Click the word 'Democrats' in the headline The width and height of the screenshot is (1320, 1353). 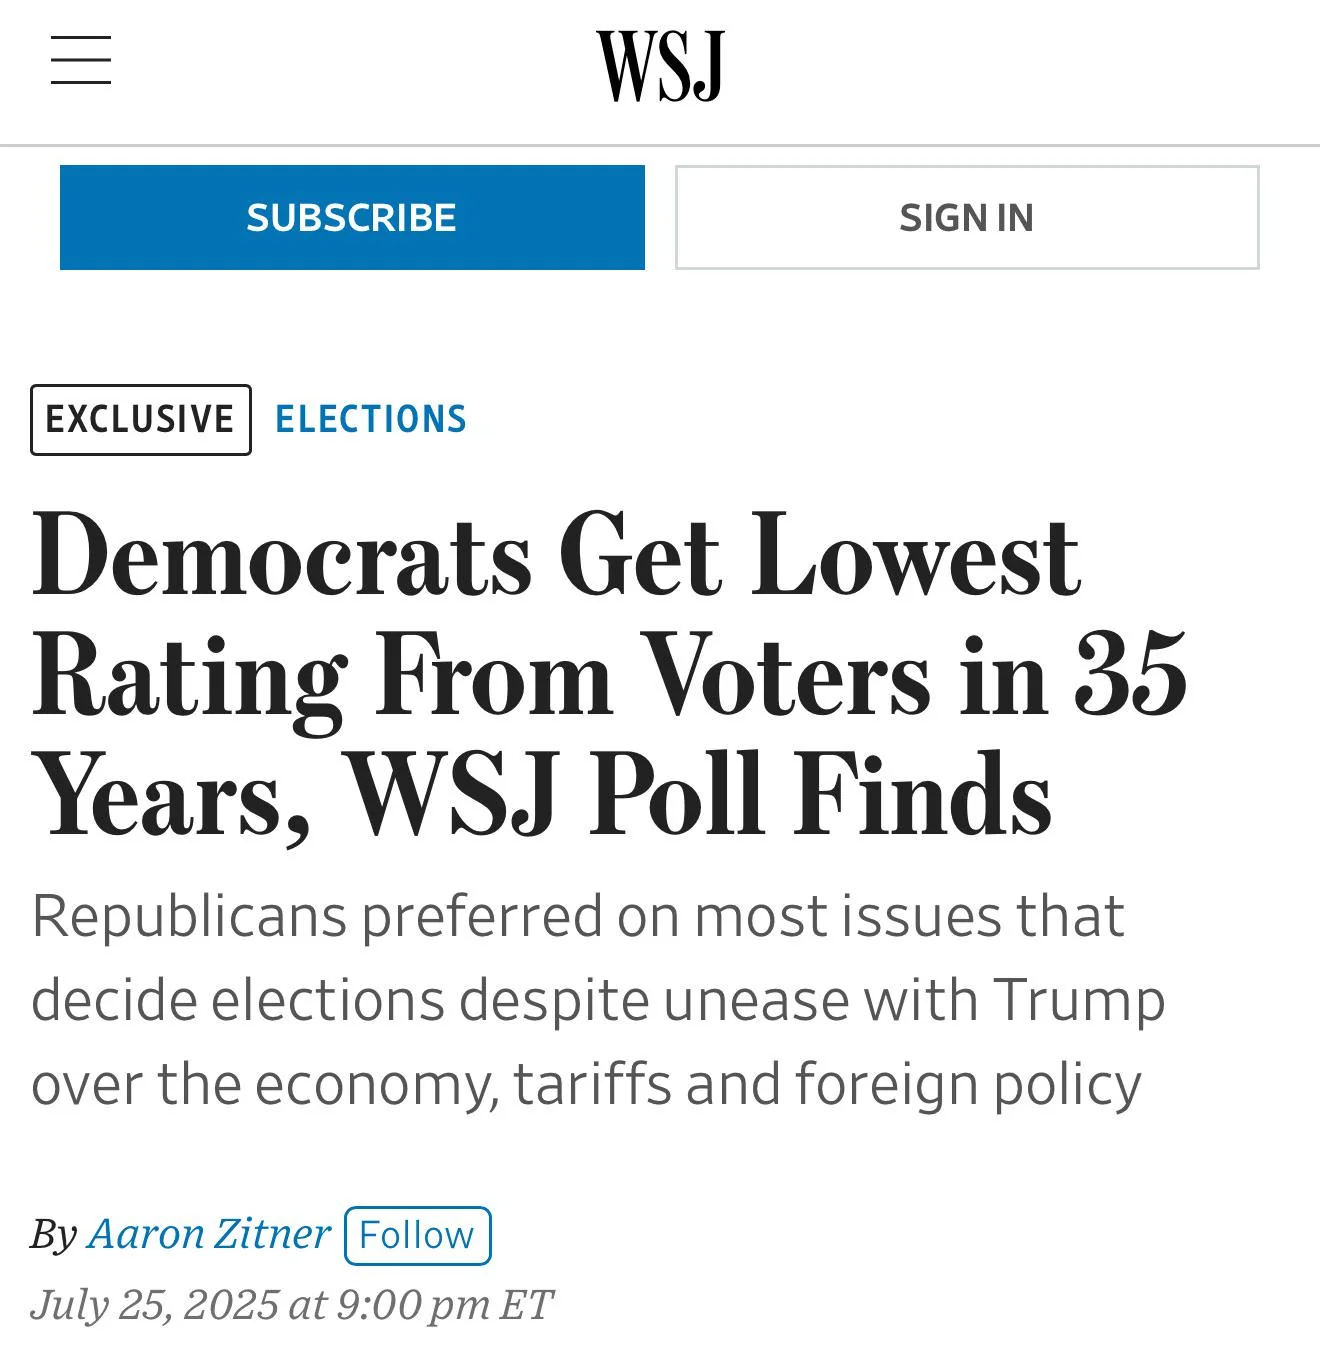click(282, 556)
